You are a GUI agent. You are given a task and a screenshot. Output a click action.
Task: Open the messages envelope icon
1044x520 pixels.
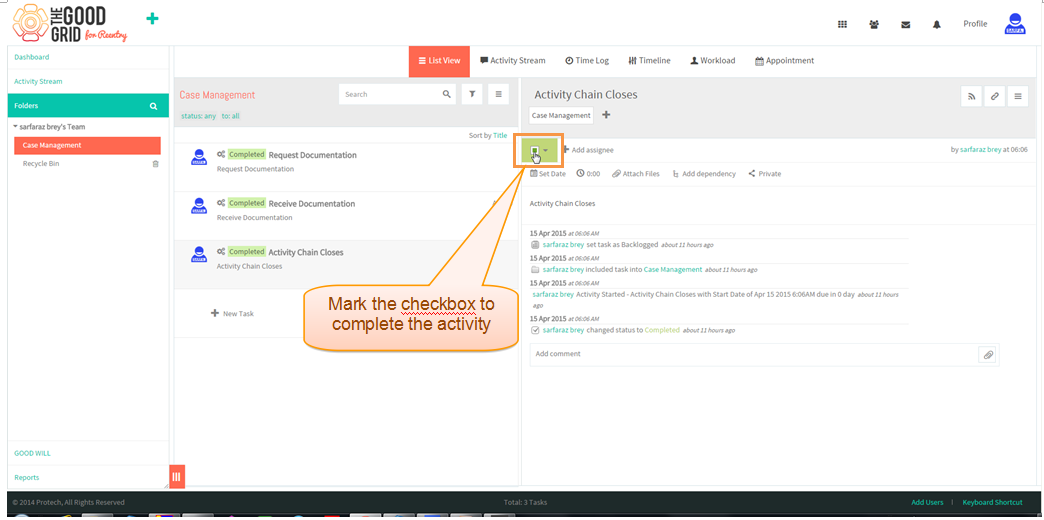point(906,25)
